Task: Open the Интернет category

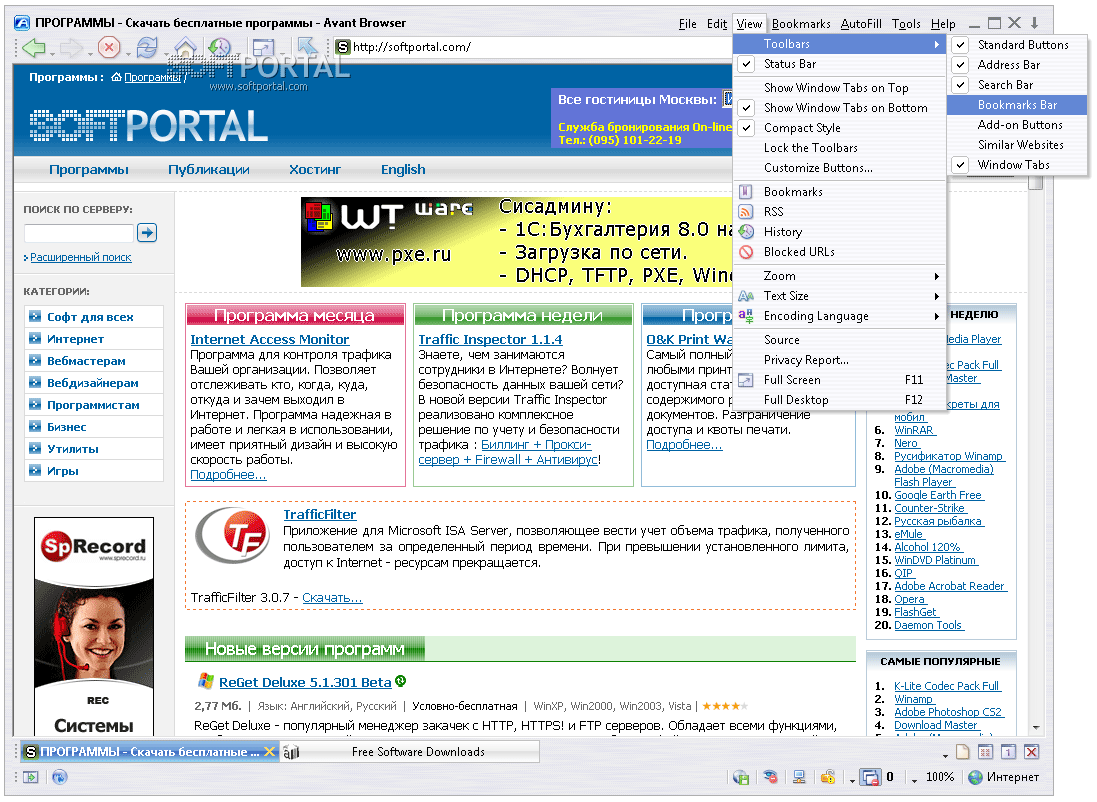Action: coord(75,339)
